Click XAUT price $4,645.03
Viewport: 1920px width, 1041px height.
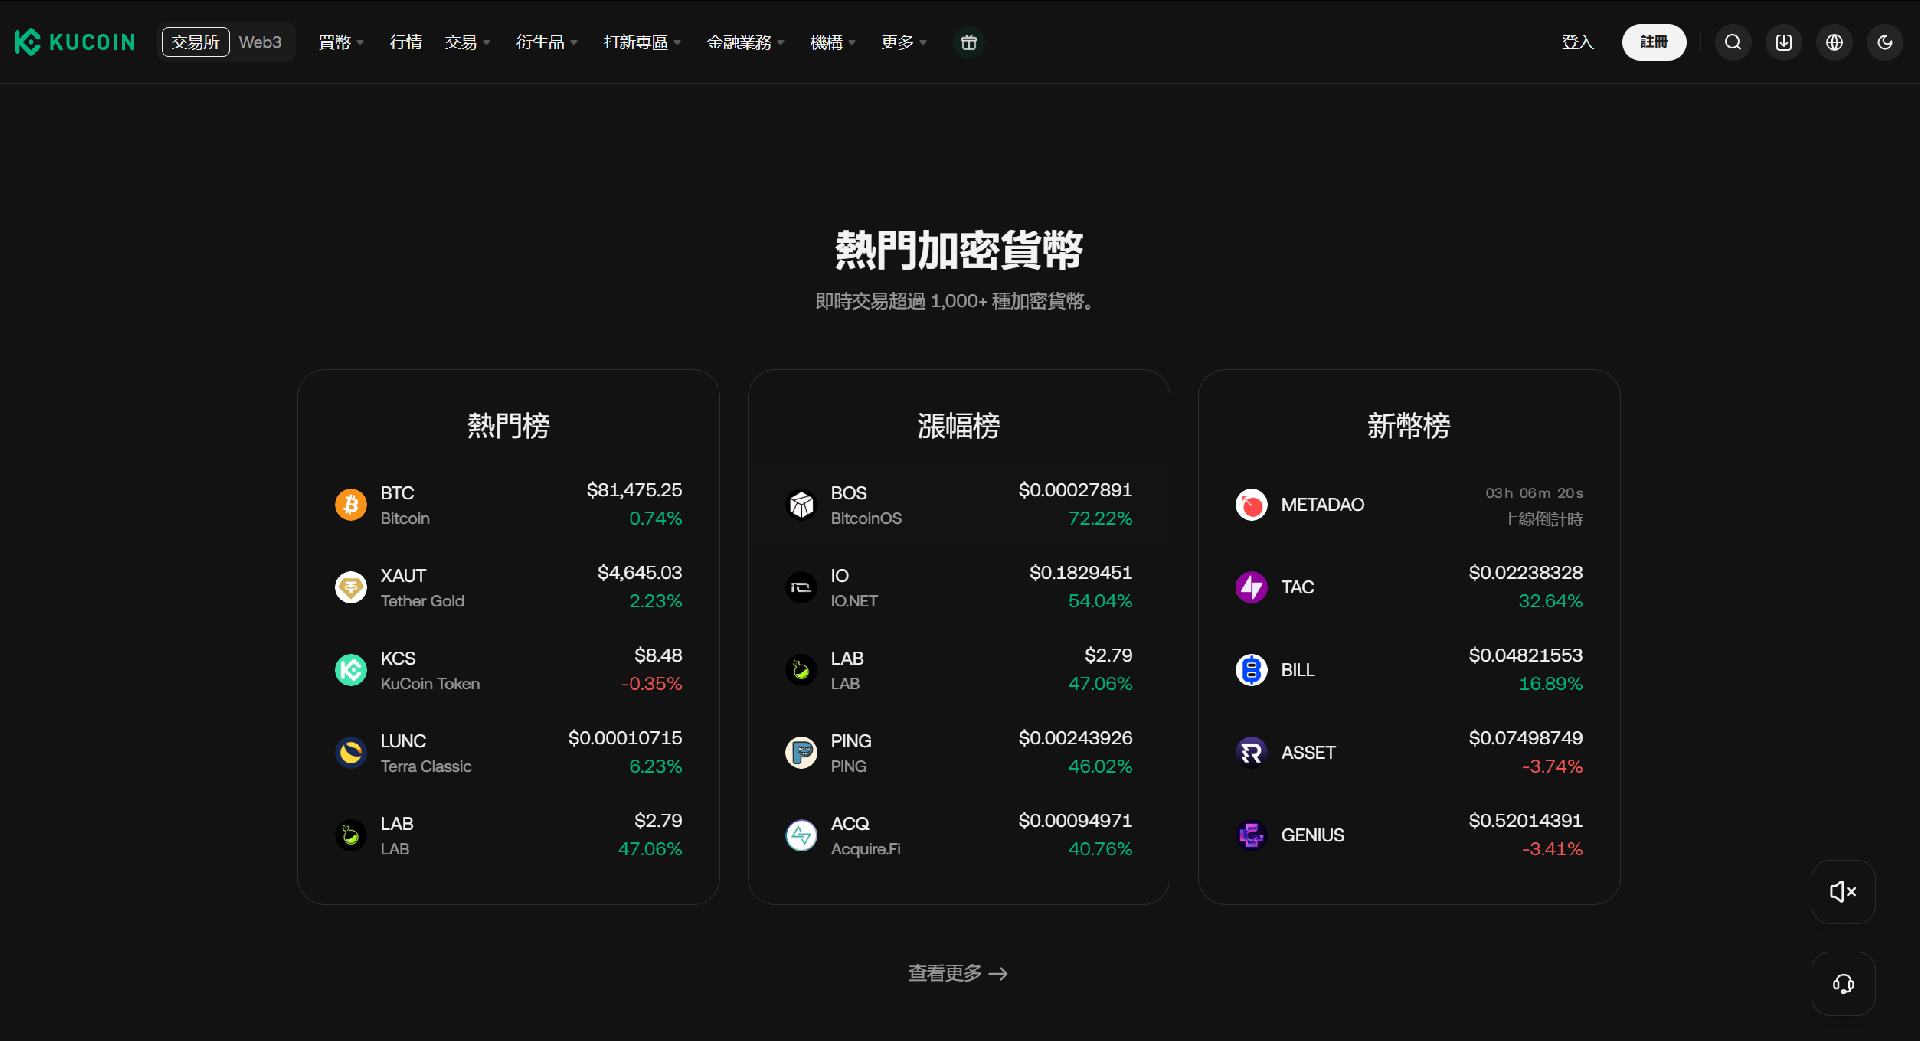[x=640, y=573]
